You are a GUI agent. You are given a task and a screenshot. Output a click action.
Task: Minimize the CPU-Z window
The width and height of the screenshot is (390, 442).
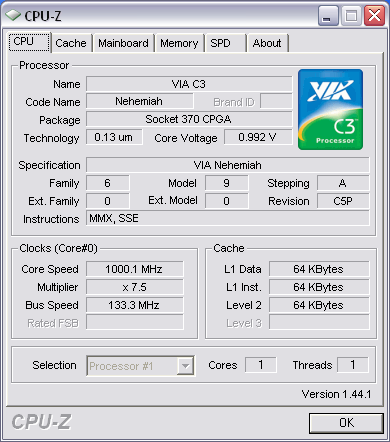328,16
